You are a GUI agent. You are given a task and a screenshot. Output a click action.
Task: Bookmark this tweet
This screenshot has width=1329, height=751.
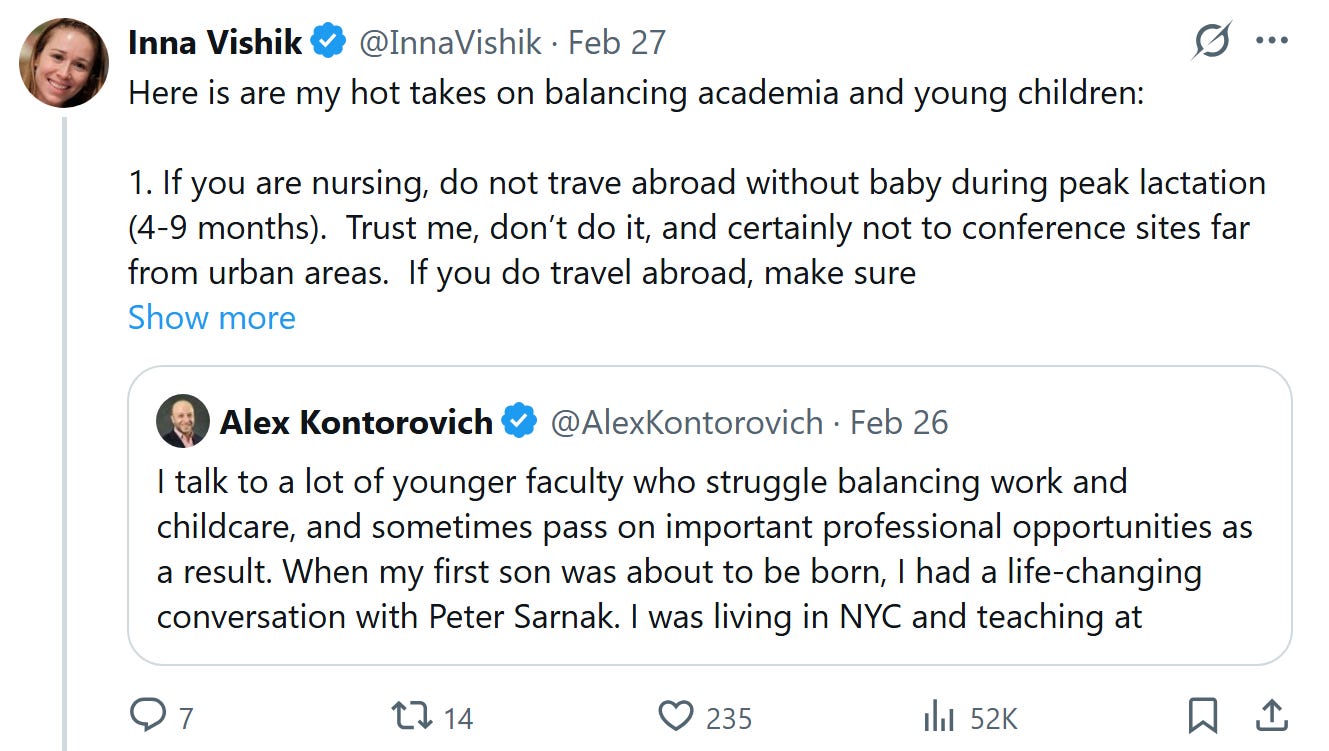point(1202,716)
